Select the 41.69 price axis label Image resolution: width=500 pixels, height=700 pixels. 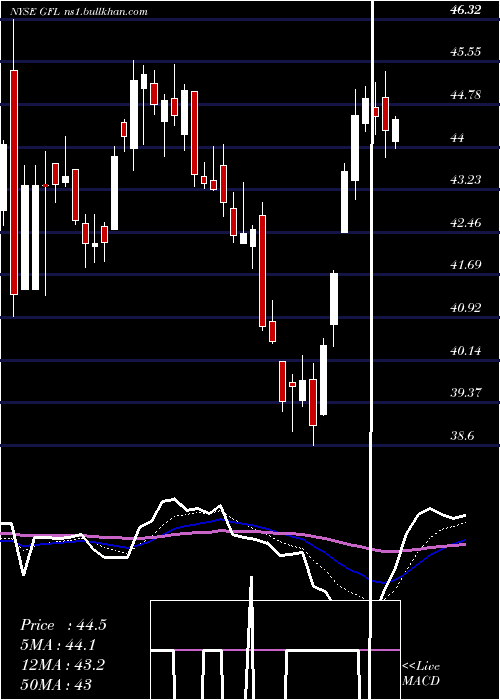(466, 265)
